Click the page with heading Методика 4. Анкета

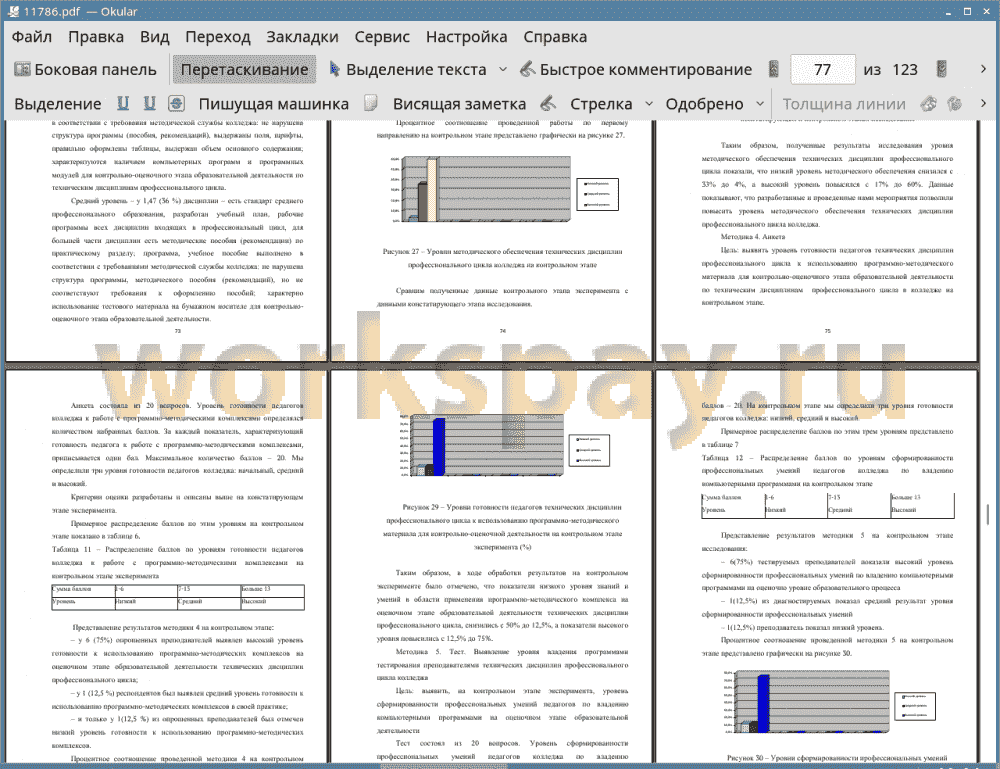pos(817,241)
